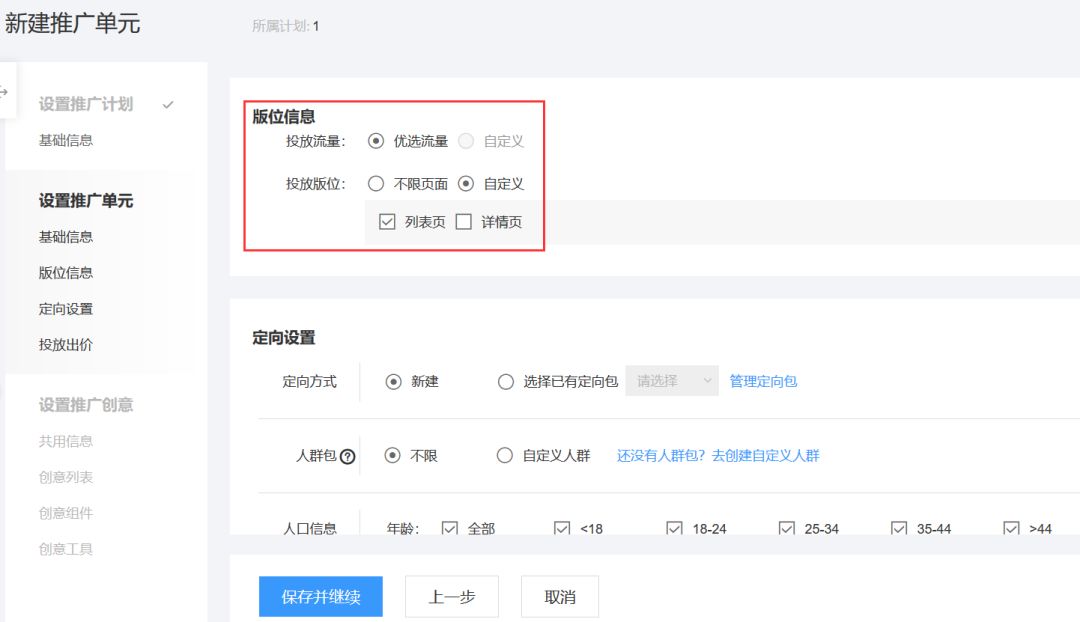Click the 上一步 button

click(452, 597)
